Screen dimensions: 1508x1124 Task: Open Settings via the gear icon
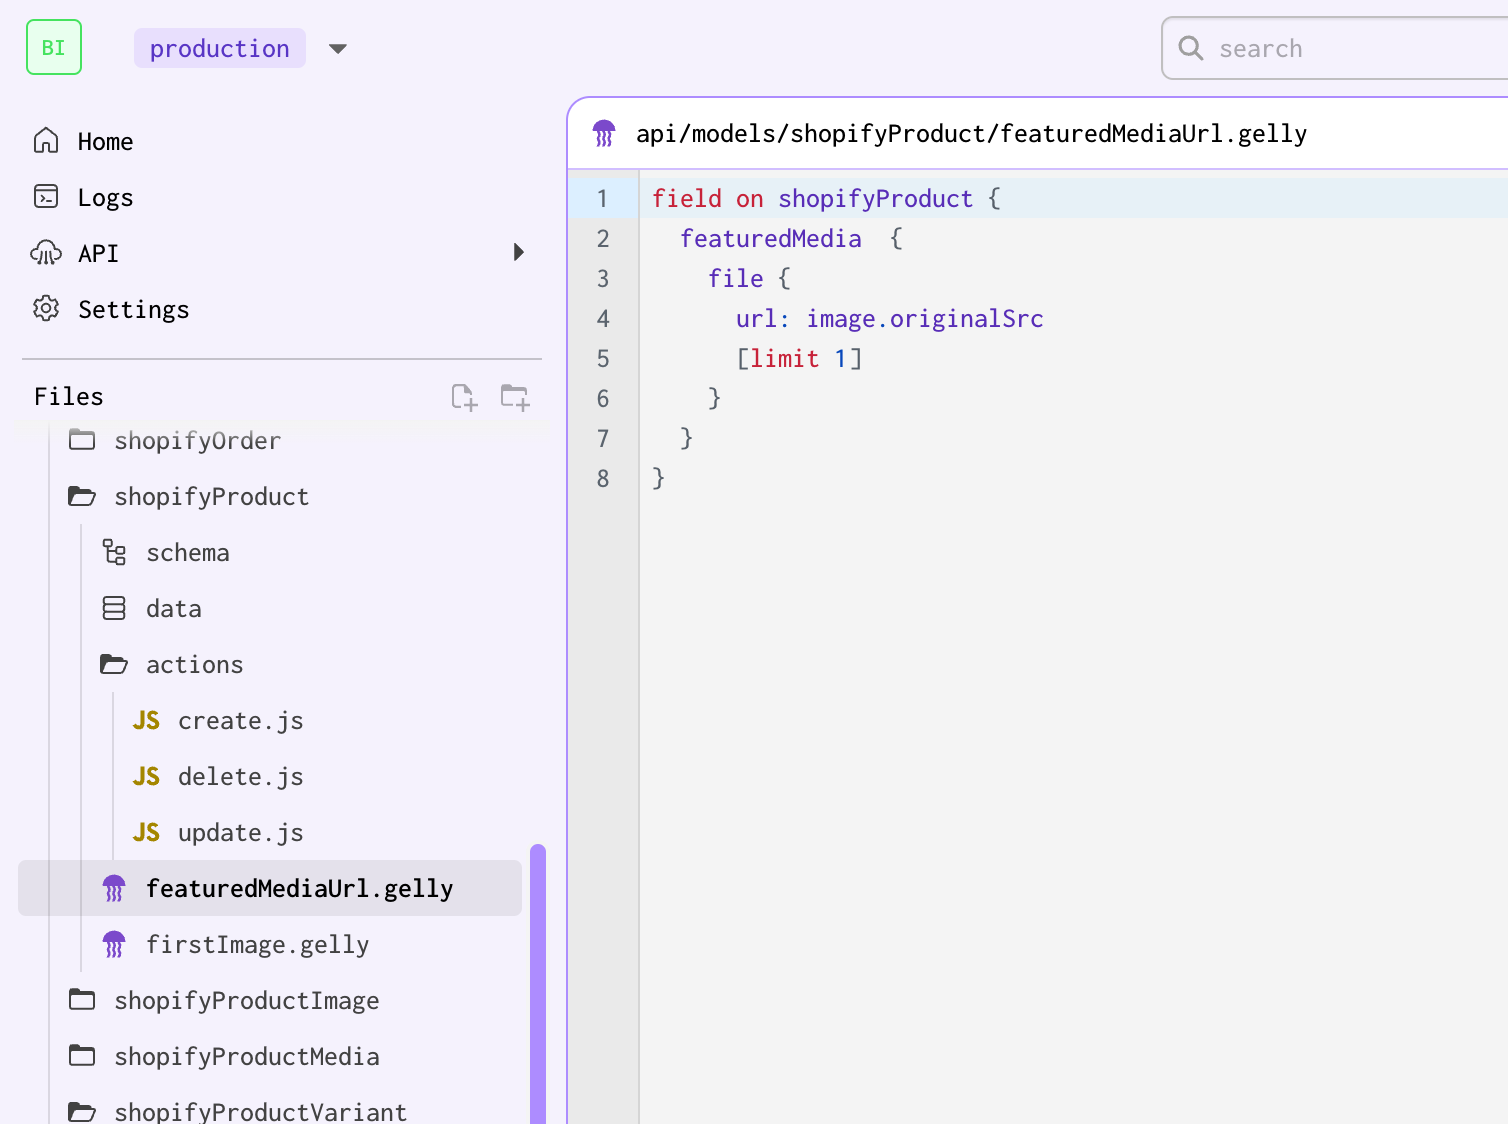[x=45, y=309]
